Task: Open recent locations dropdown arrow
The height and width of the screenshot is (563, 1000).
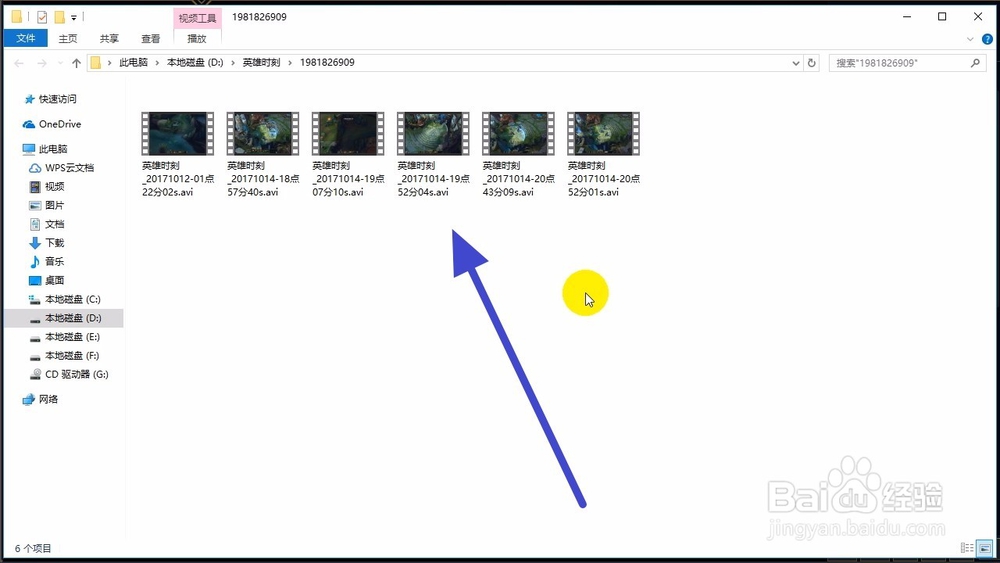Action: tap(61, 63)
